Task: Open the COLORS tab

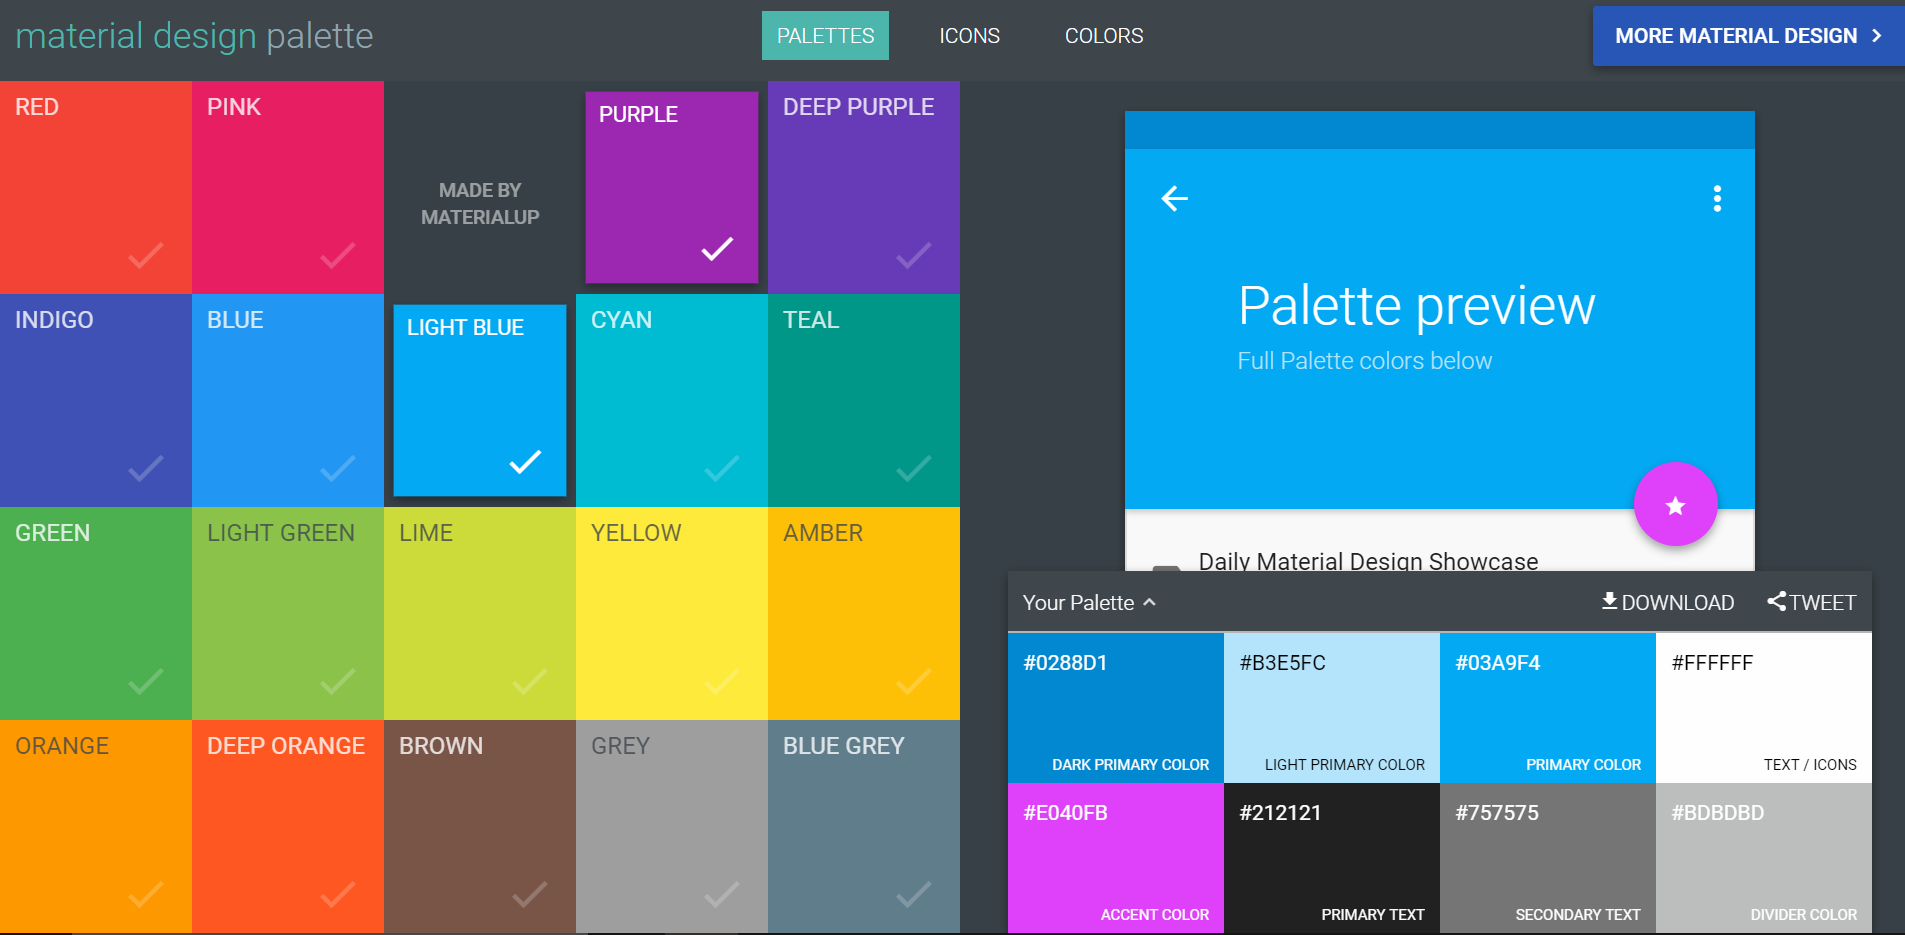Action: 1104,36
